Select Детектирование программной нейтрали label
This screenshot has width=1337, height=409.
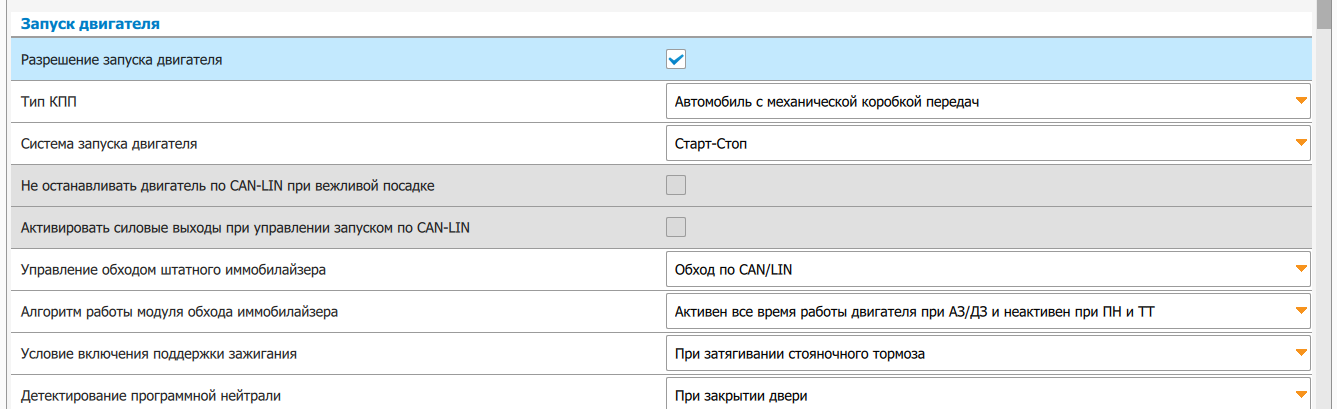pyautogui.click(x=151, y=395)
